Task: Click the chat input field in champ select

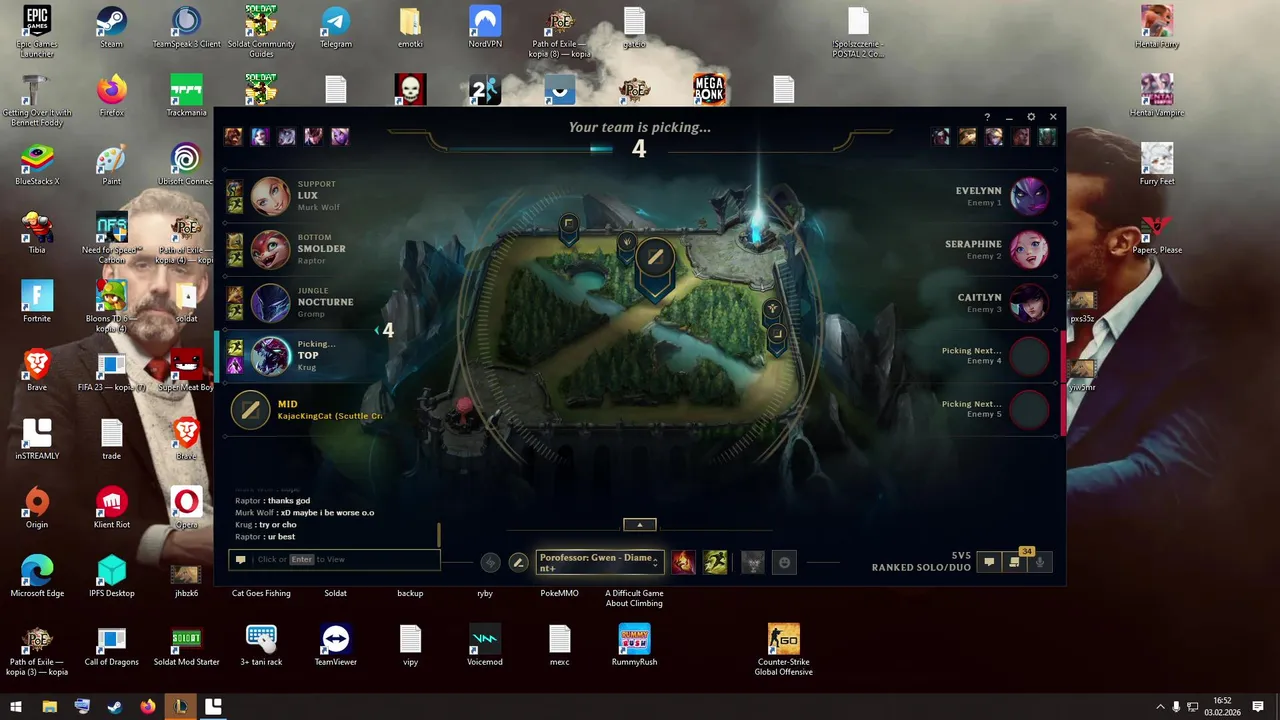Action: point(334,559)
